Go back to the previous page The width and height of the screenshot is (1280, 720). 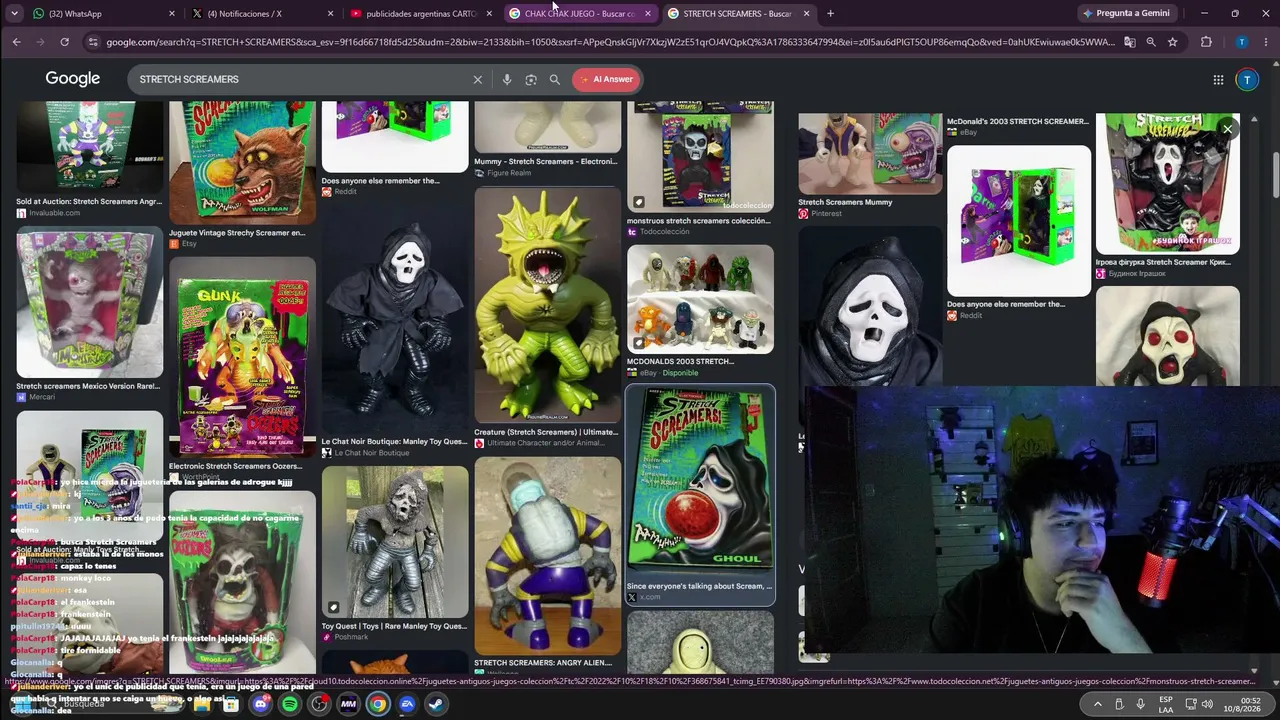click(x=16, y=42)
